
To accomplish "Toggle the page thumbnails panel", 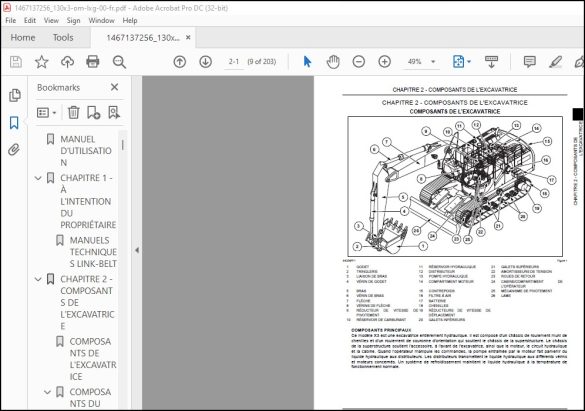I will pos(14,95).
